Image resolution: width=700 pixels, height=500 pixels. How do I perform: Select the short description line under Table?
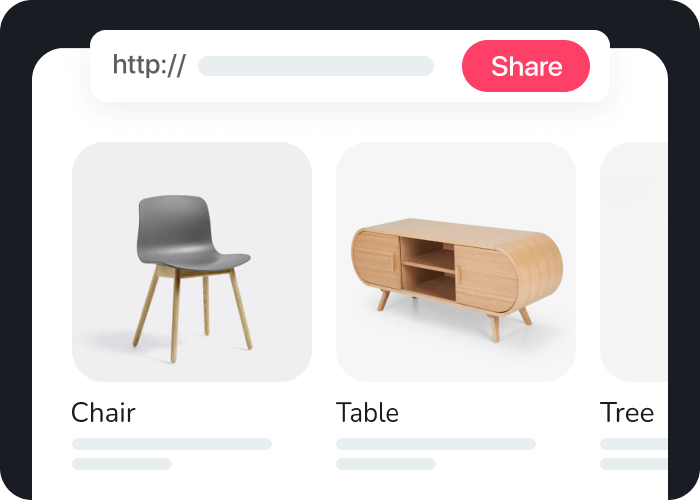386,464
